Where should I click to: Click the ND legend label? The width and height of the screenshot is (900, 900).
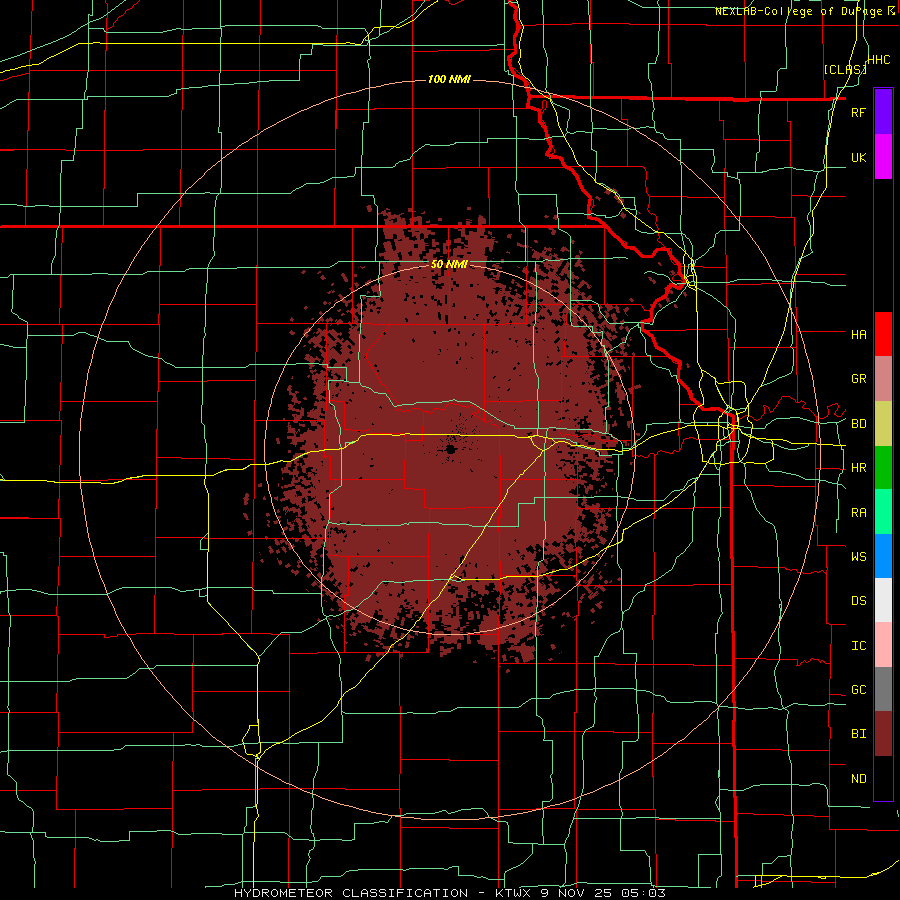click(x=858, y=779)
